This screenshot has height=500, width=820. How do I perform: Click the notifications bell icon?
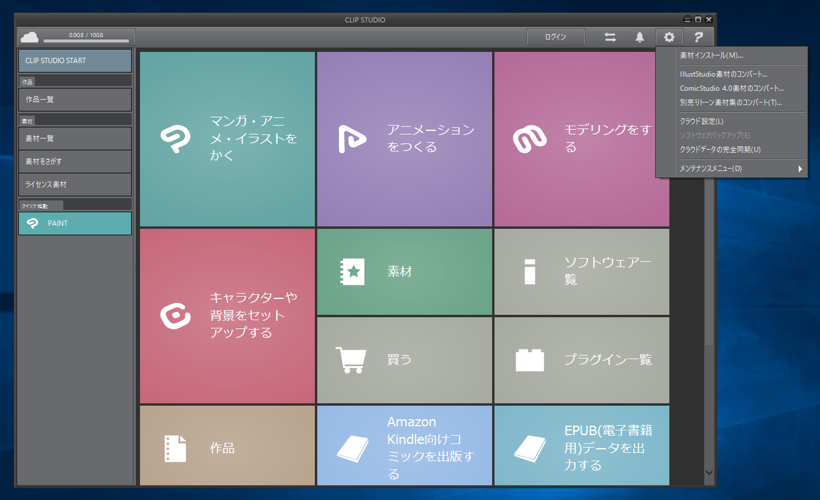pos(640,37)
